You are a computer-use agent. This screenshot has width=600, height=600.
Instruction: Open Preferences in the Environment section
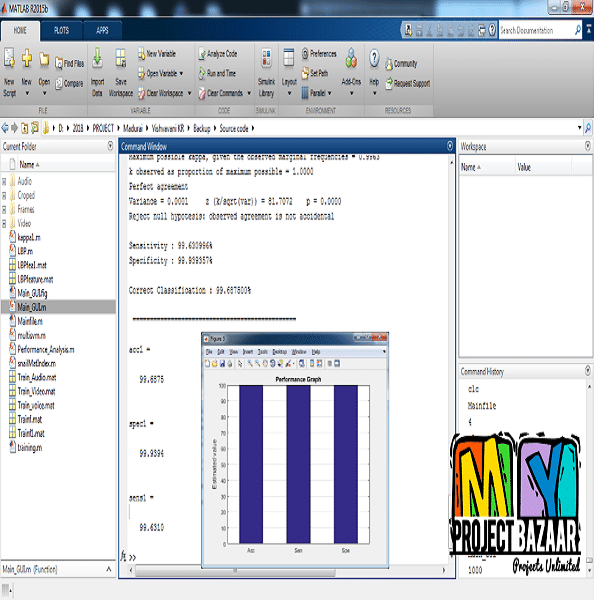322,53
